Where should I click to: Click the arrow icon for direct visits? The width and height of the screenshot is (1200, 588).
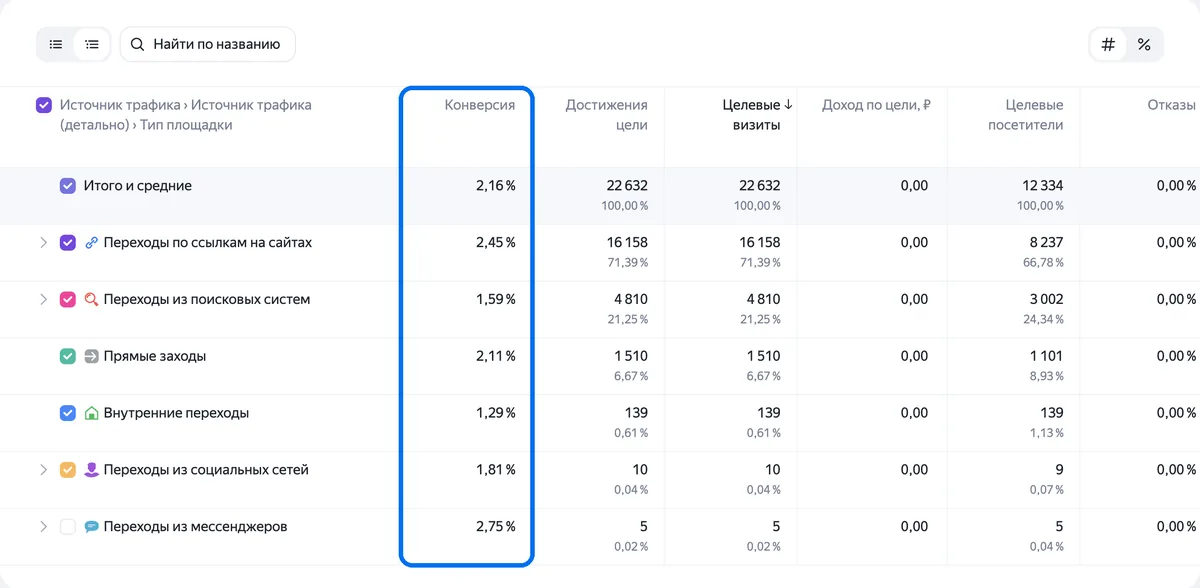[x=92, y=356]
